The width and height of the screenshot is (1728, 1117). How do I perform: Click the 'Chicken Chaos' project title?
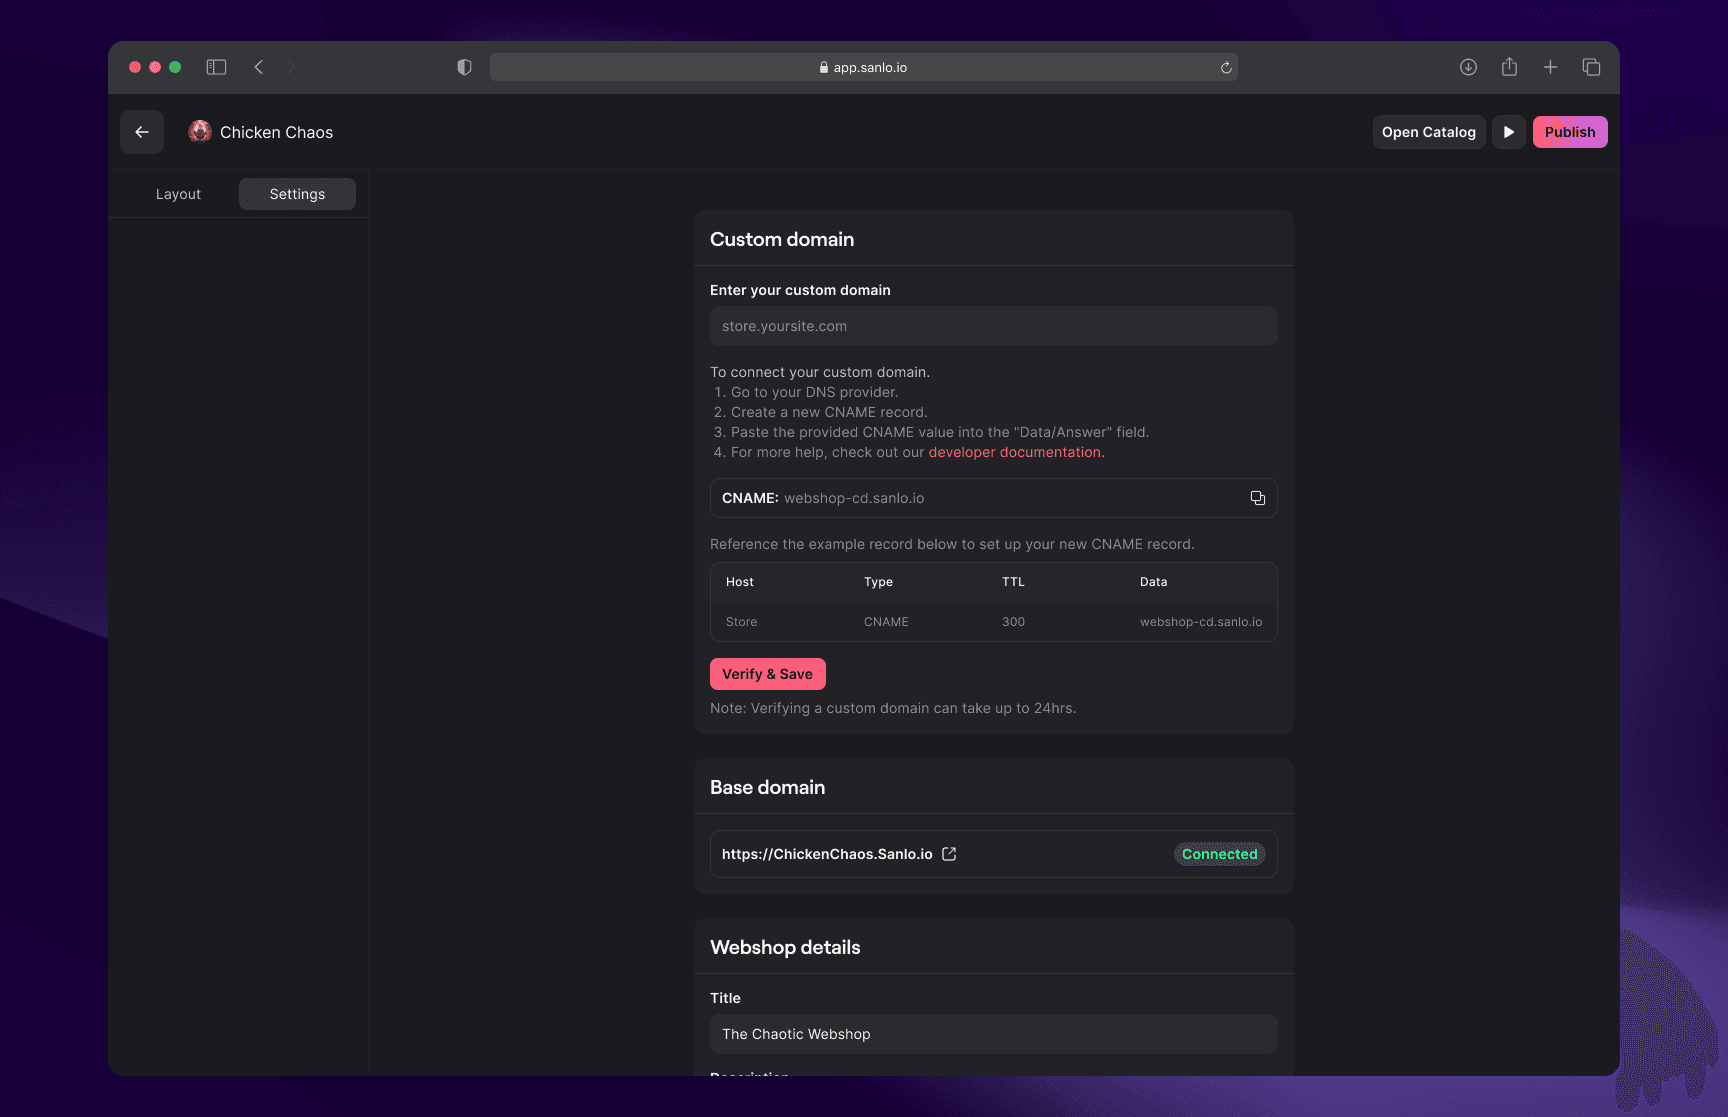[276, 132]
